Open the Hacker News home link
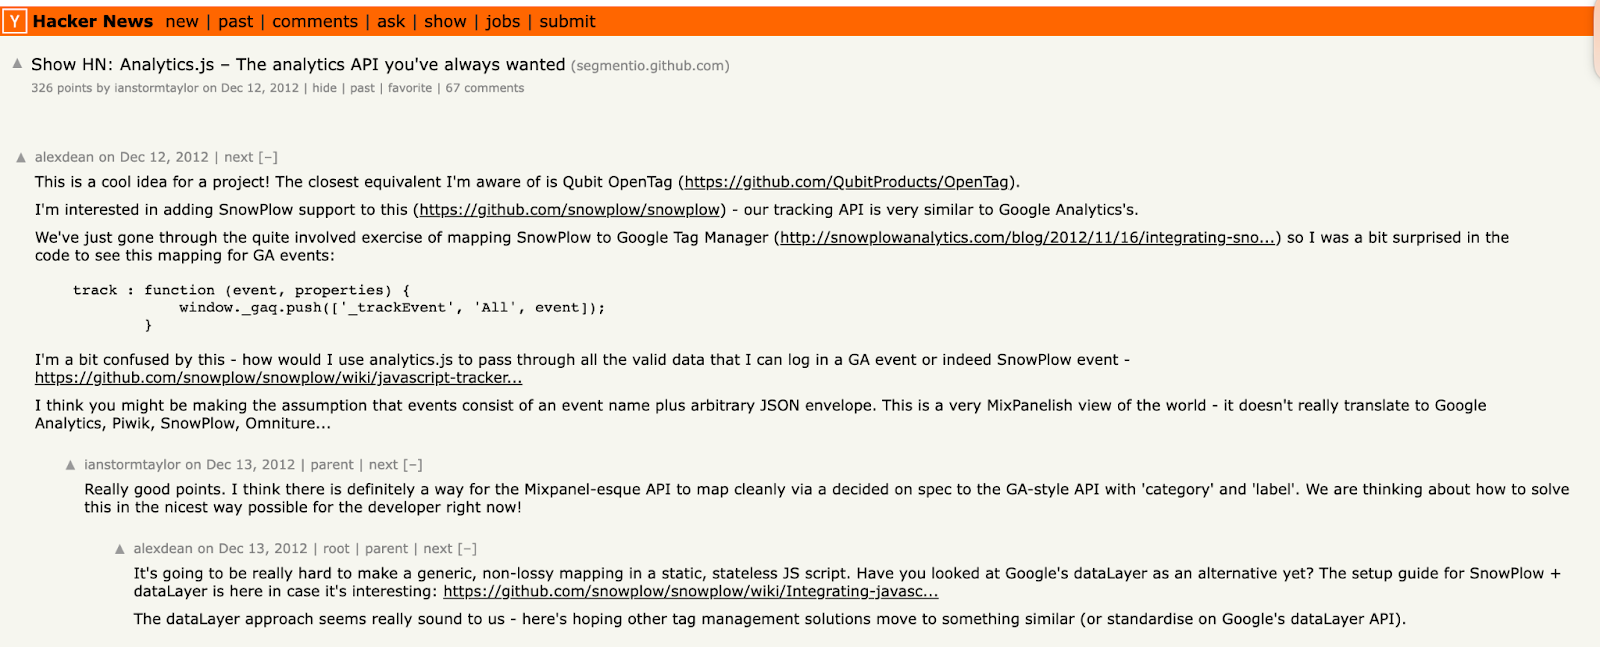The width and height of the screenshot is (1600, 647). (93, 21)
